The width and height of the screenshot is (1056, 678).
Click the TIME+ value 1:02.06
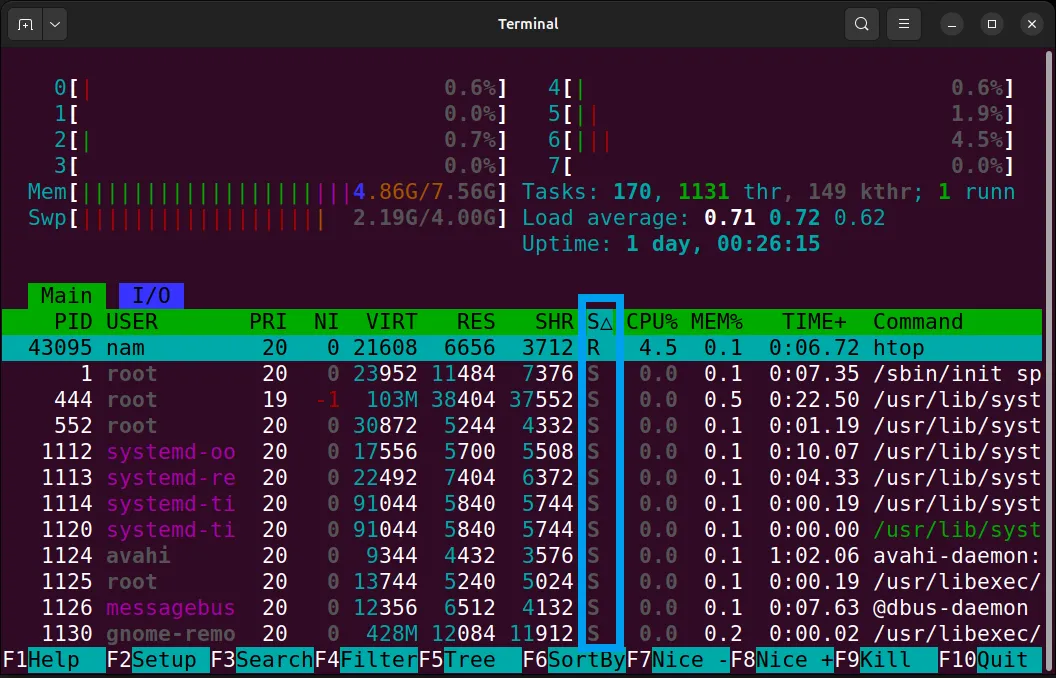[814, 556]
